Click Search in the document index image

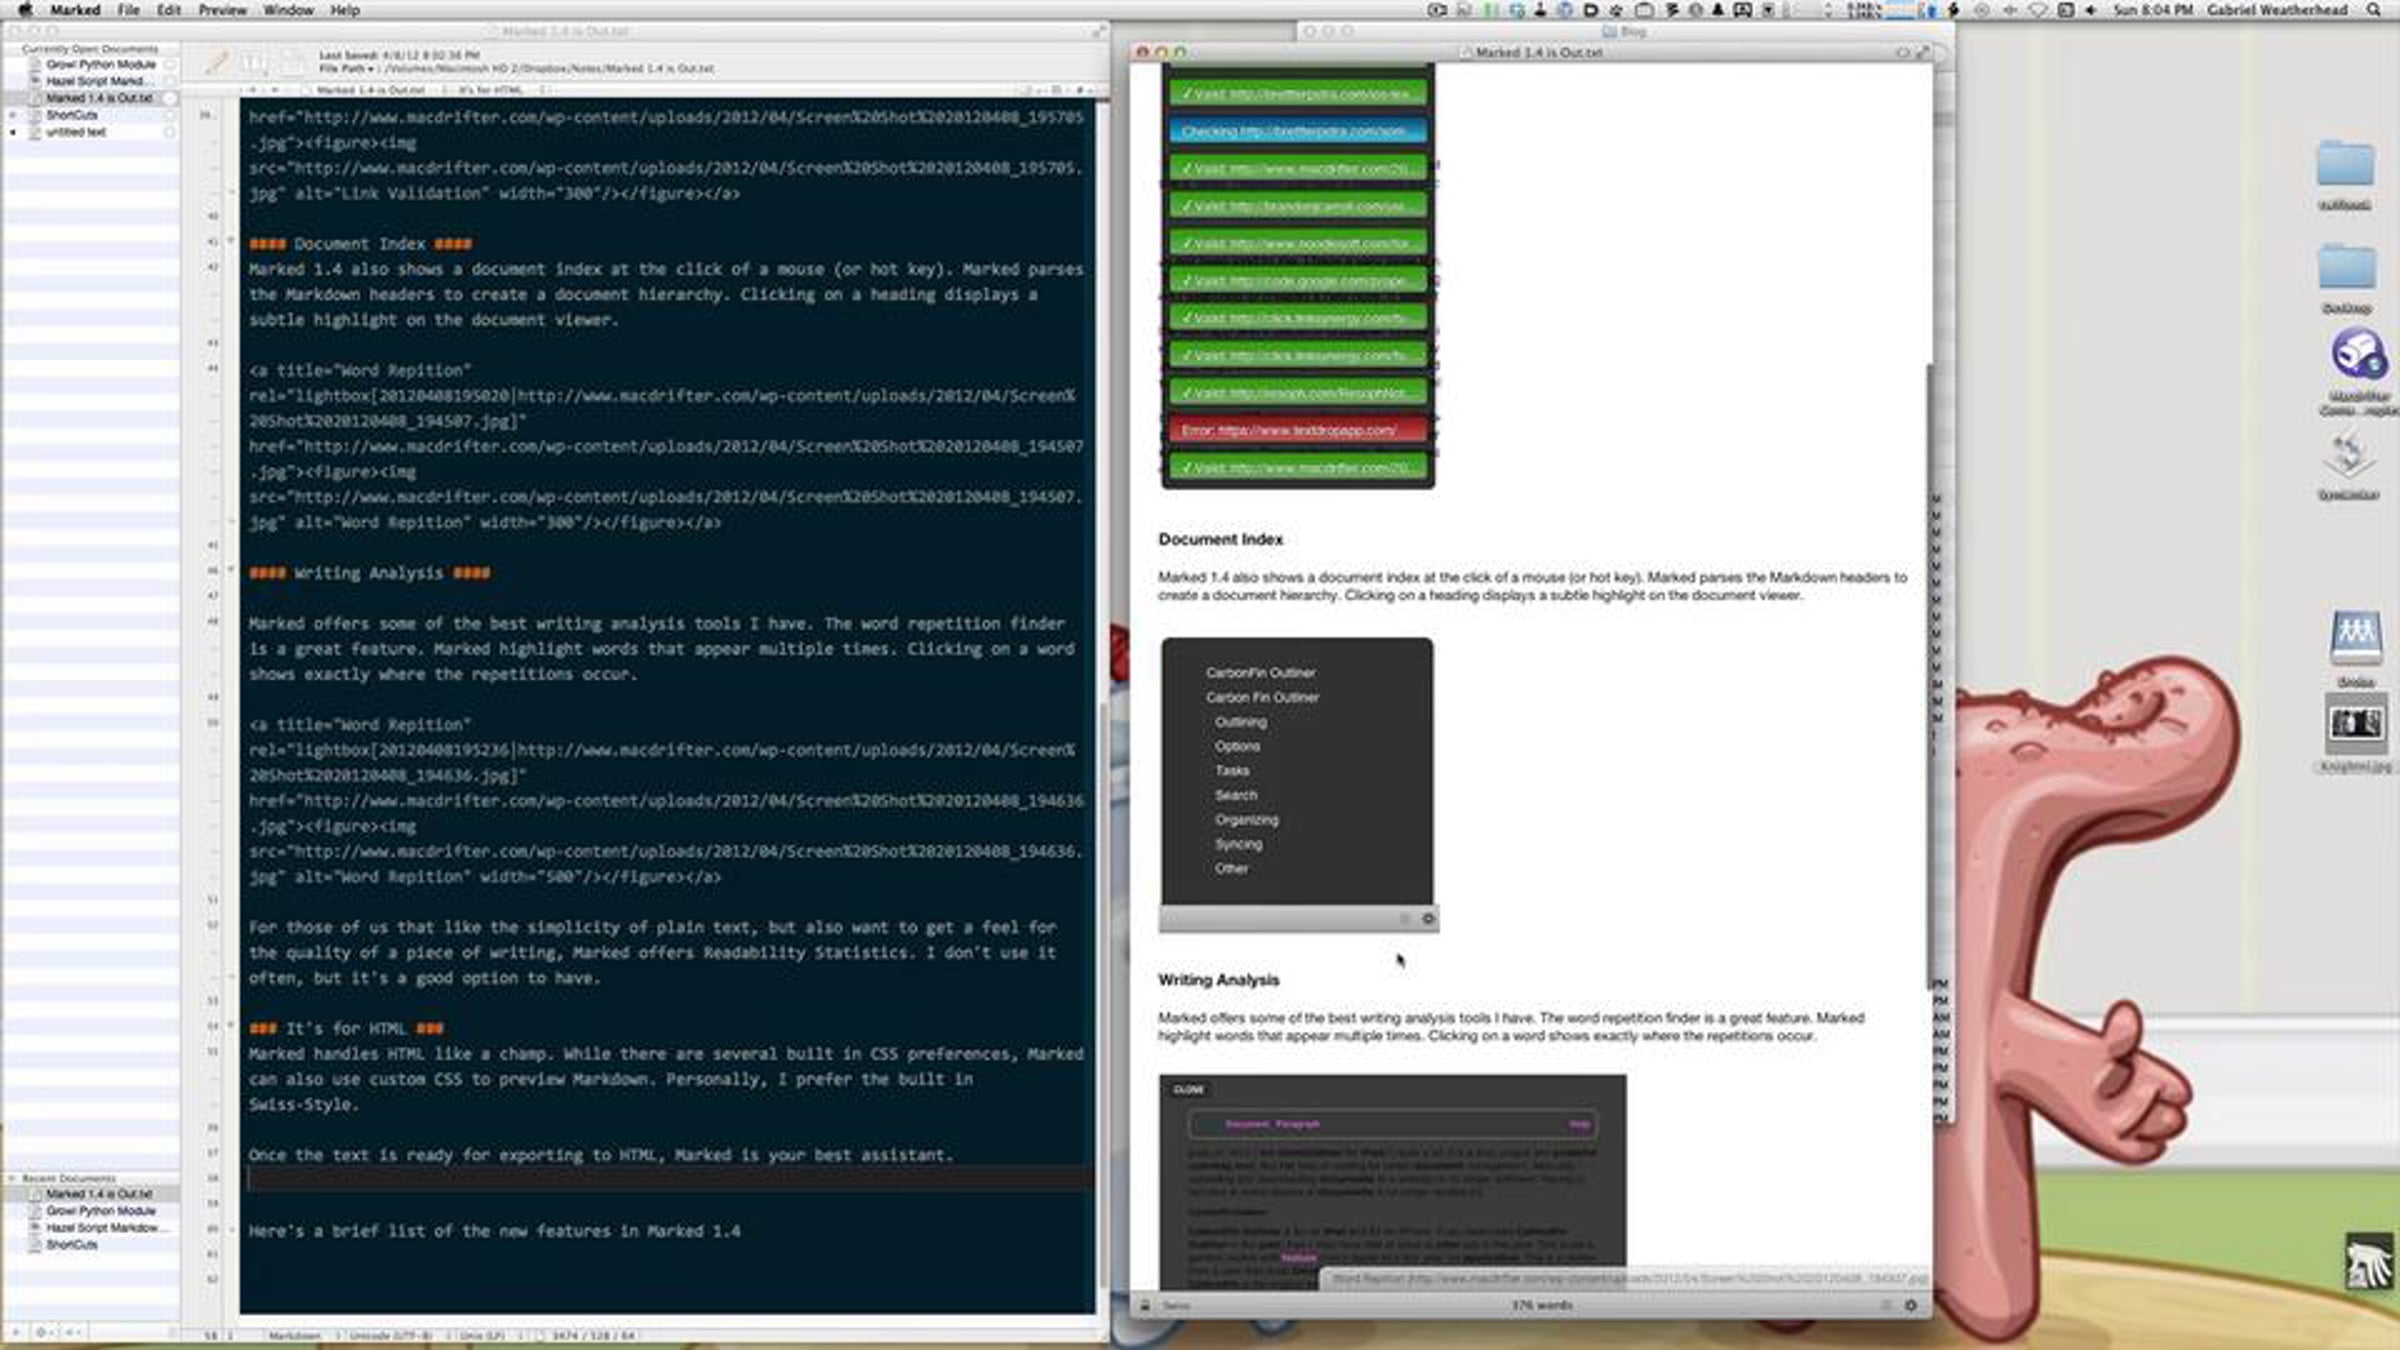[1236, 795]
